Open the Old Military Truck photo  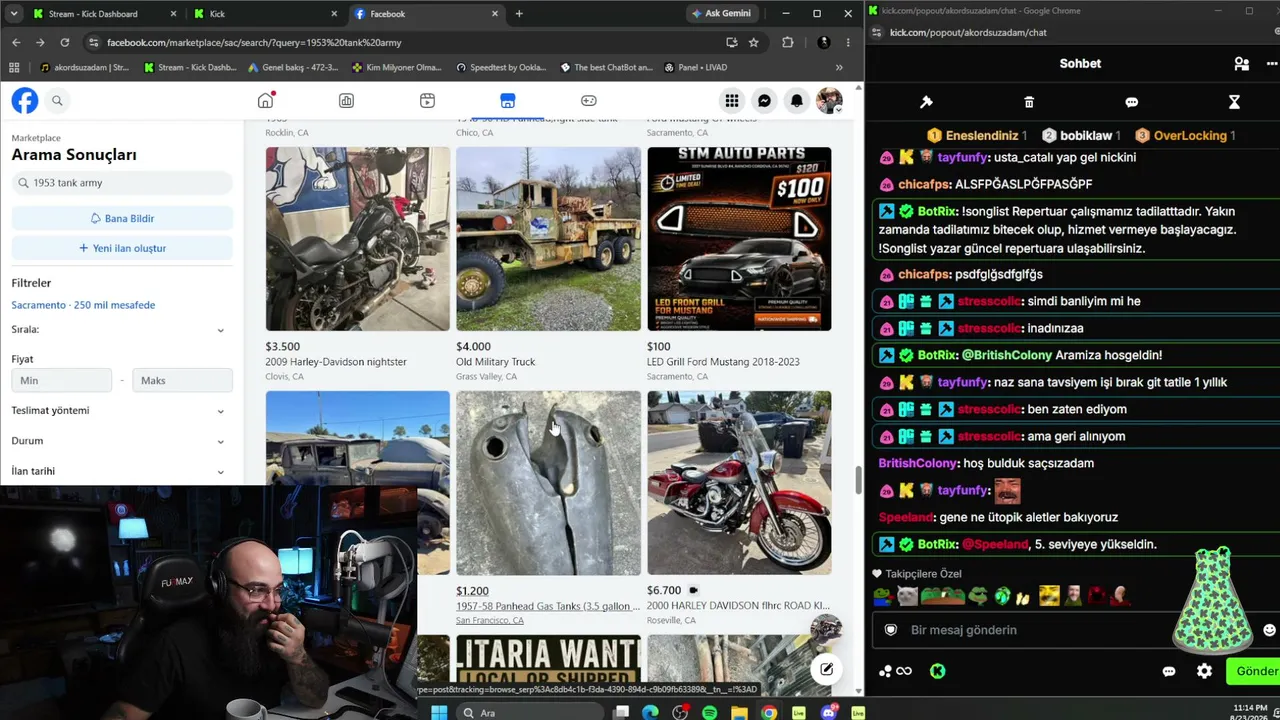(548, 239)
